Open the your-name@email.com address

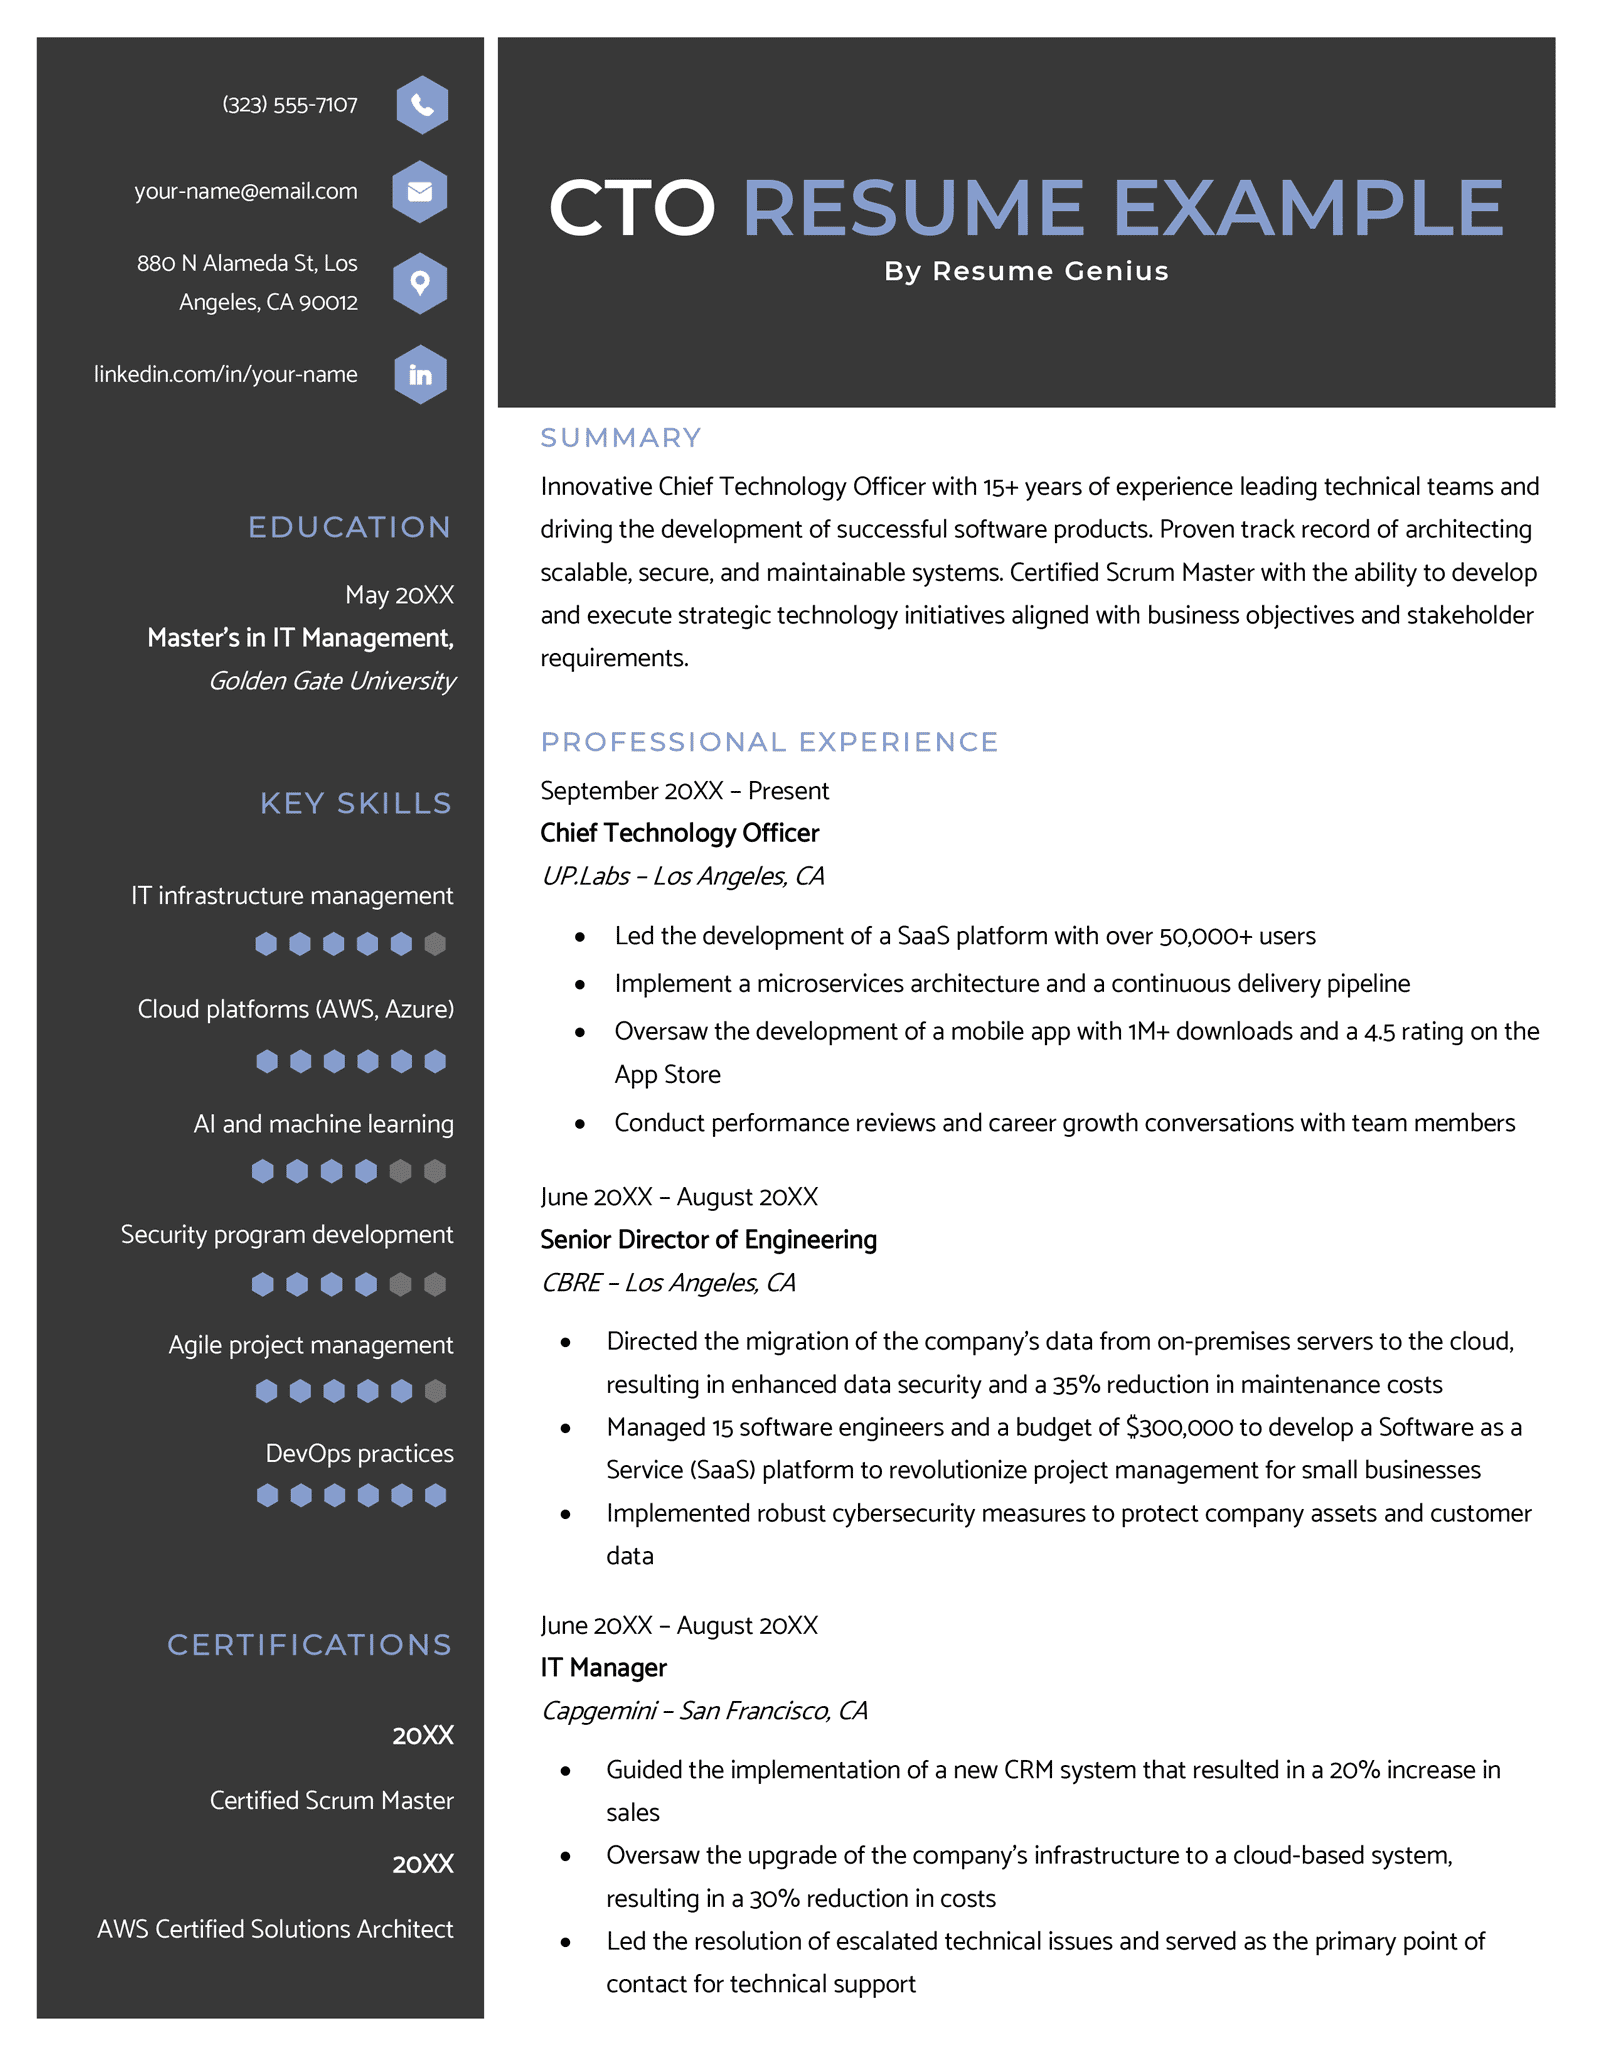click(x=246, y=191)
